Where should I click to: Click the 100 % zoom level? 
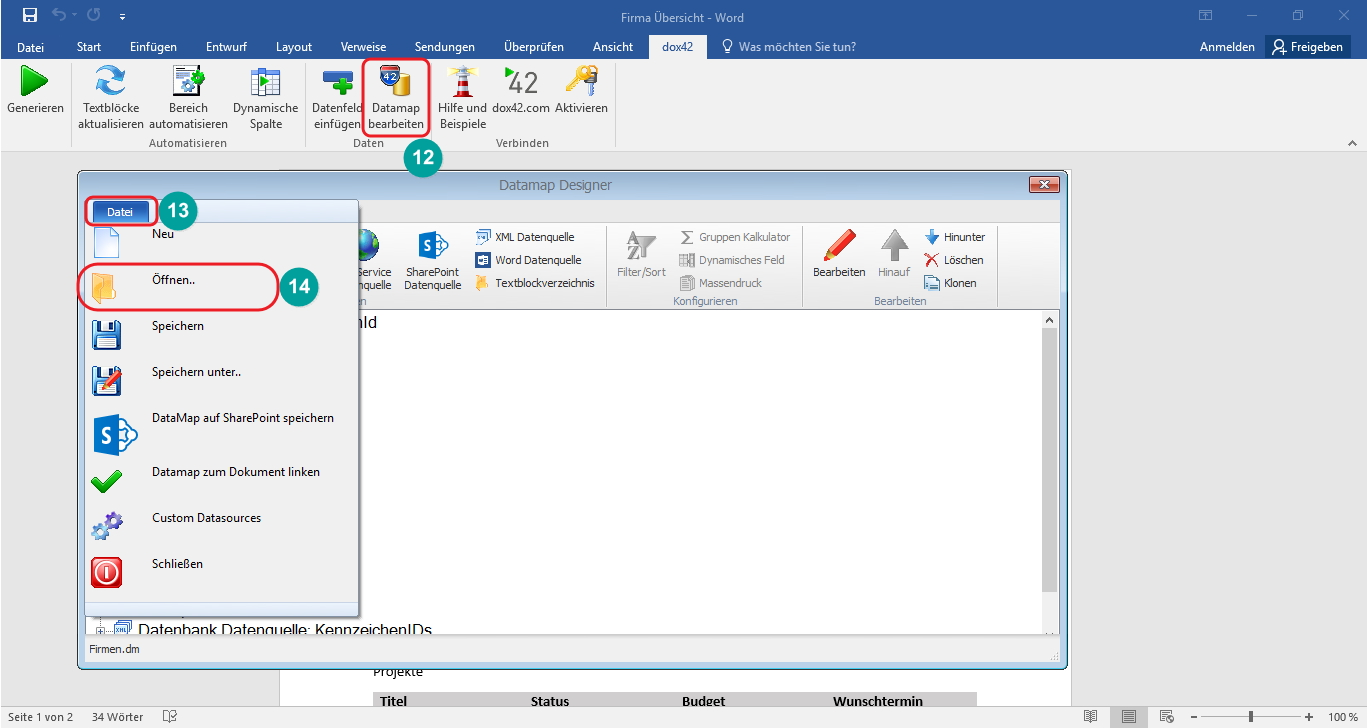[1343, 717]
